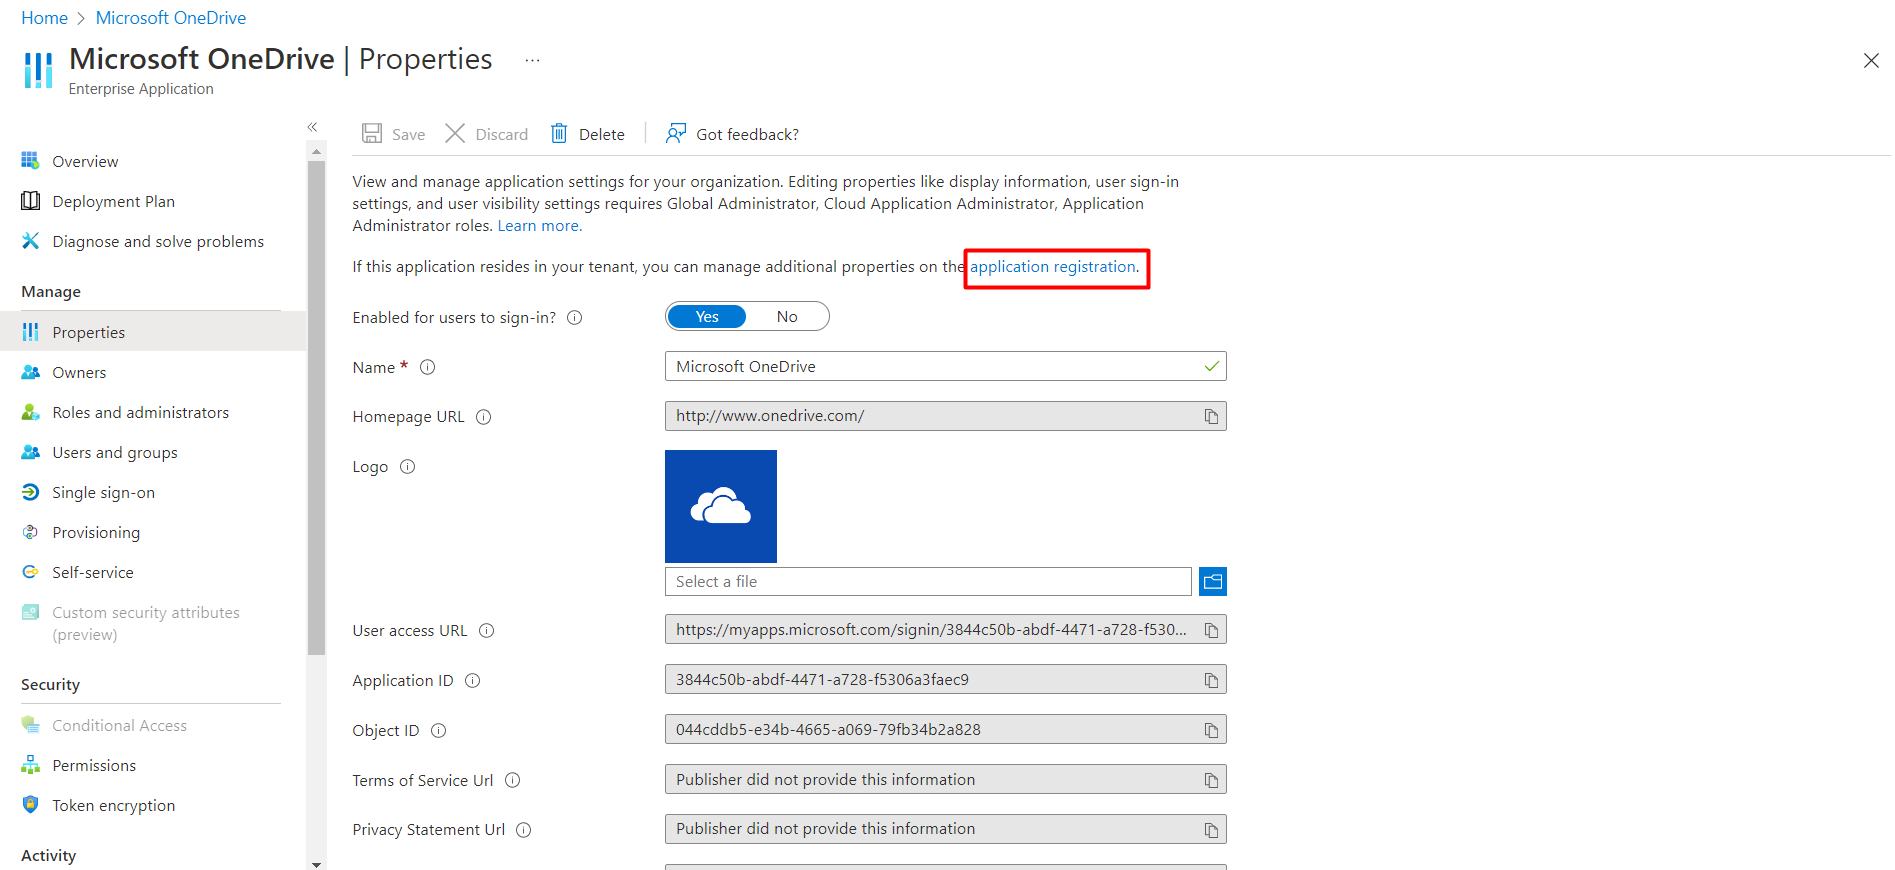
Task: Copy the Homepage URL value
Action: [x=1211, y=416]
